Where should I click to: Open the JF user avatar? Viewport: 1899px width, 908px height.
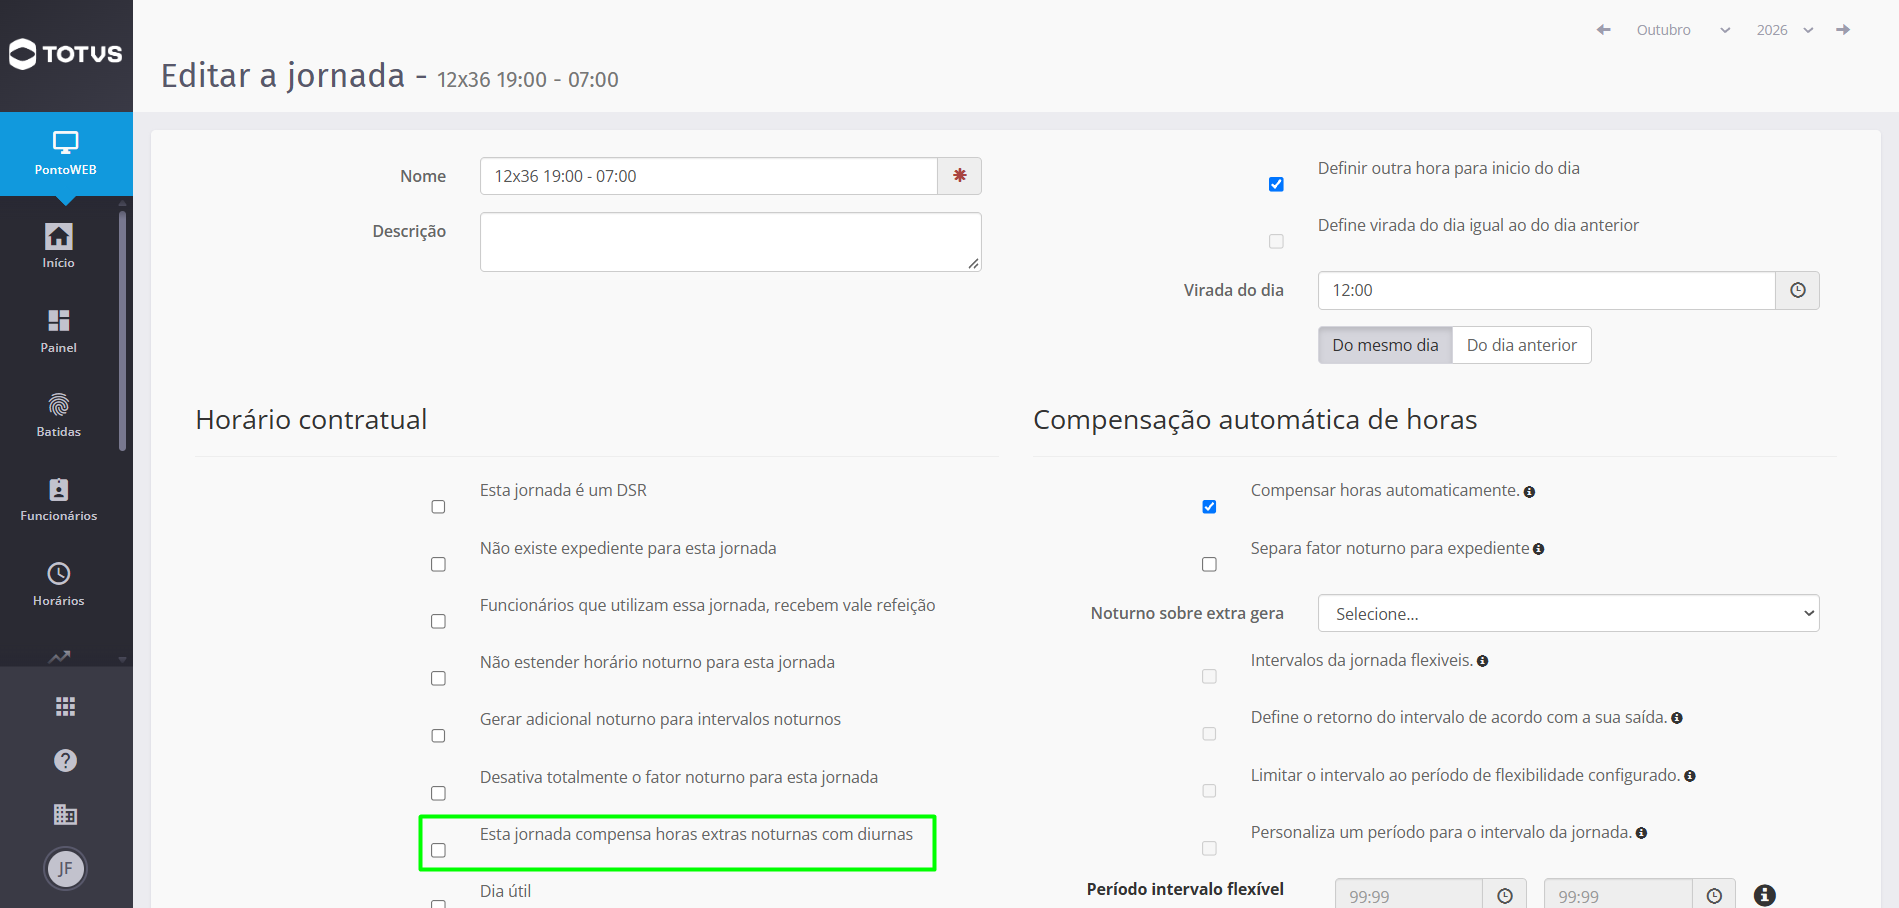pyautogui.click(x=66, y=868)
